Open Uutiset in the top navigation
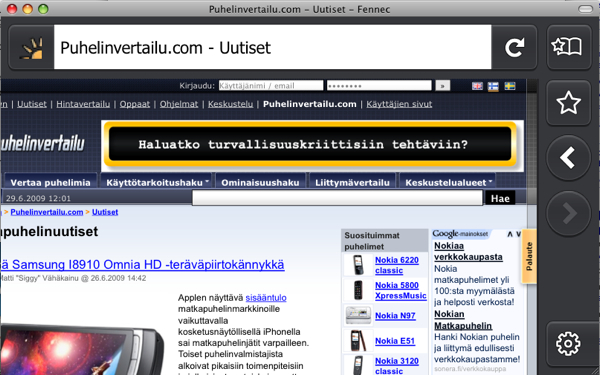Viewport: 600px width, 375px height. pos(32,104)
